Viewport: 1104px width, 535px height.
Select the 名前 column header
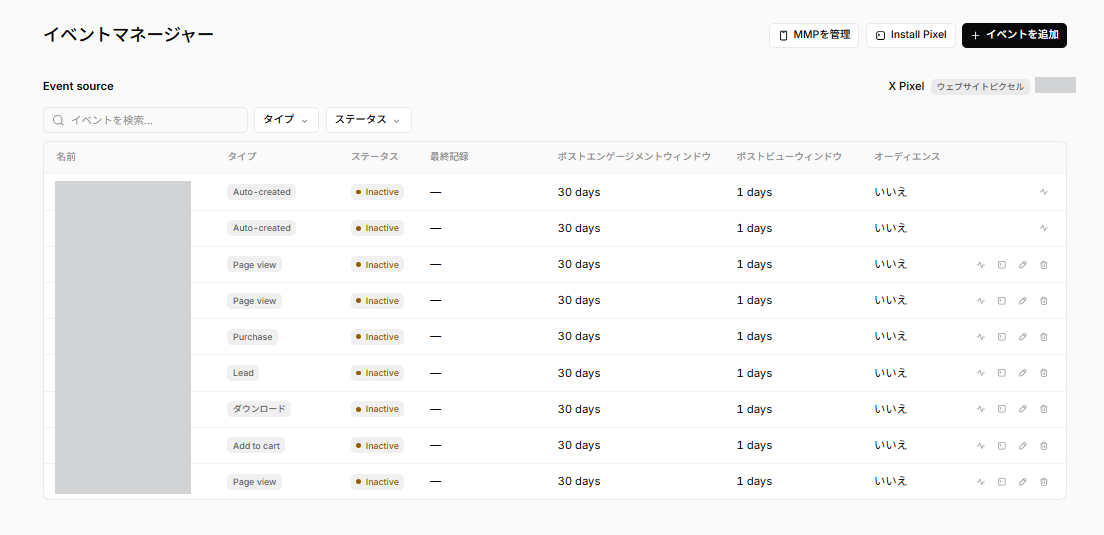66,157
